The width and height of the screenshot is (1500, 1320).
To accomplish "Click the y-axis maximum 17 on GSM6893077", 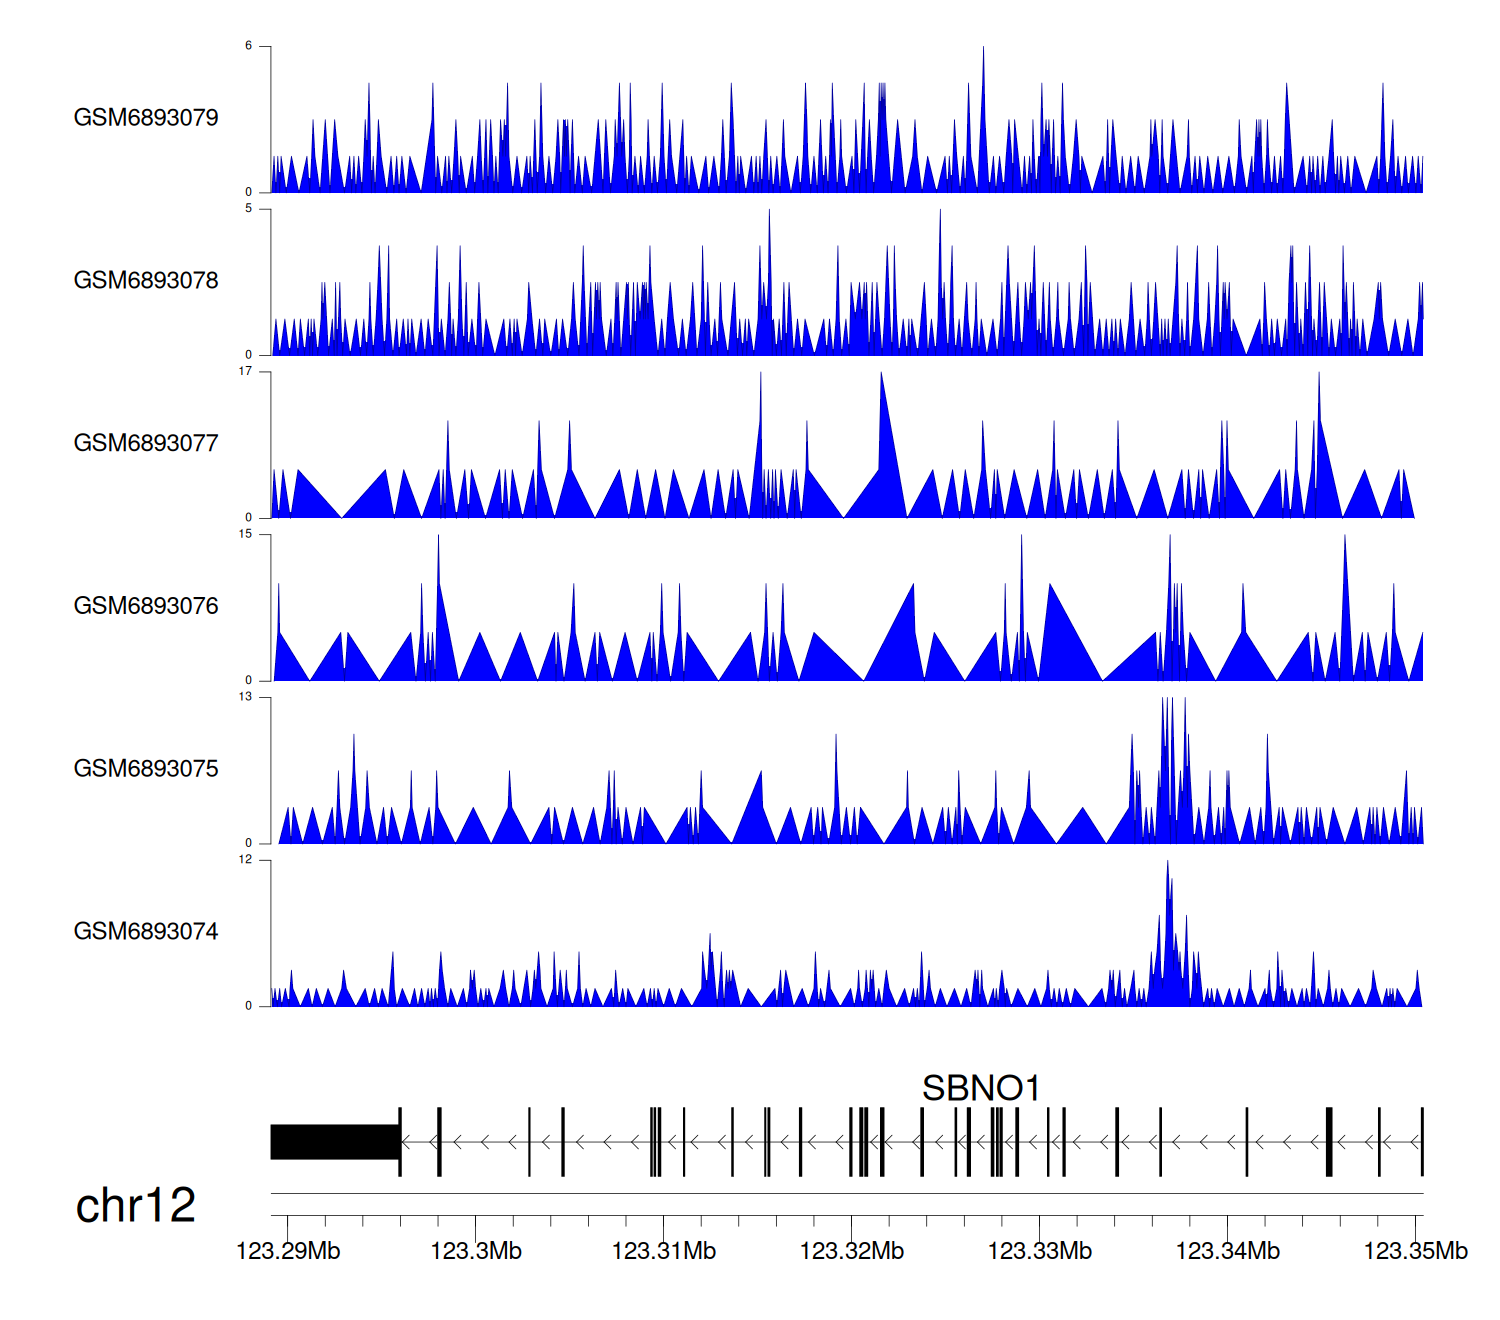I will pos(246,372).
